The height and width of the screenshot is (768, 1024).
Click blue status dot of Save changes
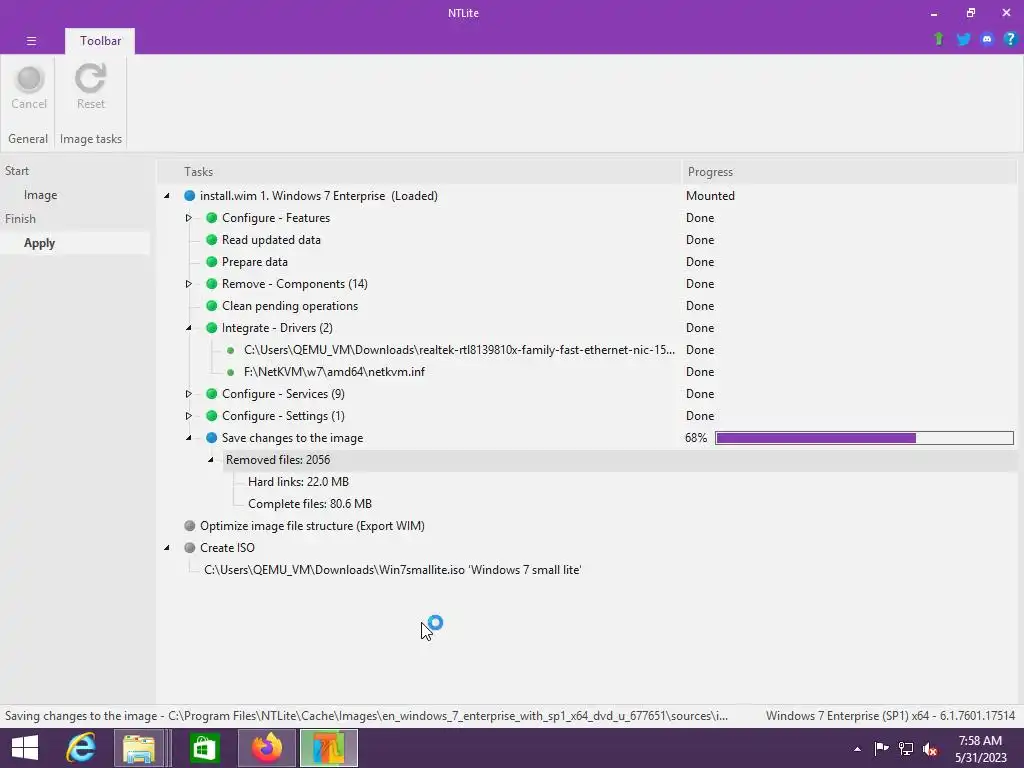pyautogui.click(x=212, y=438)
